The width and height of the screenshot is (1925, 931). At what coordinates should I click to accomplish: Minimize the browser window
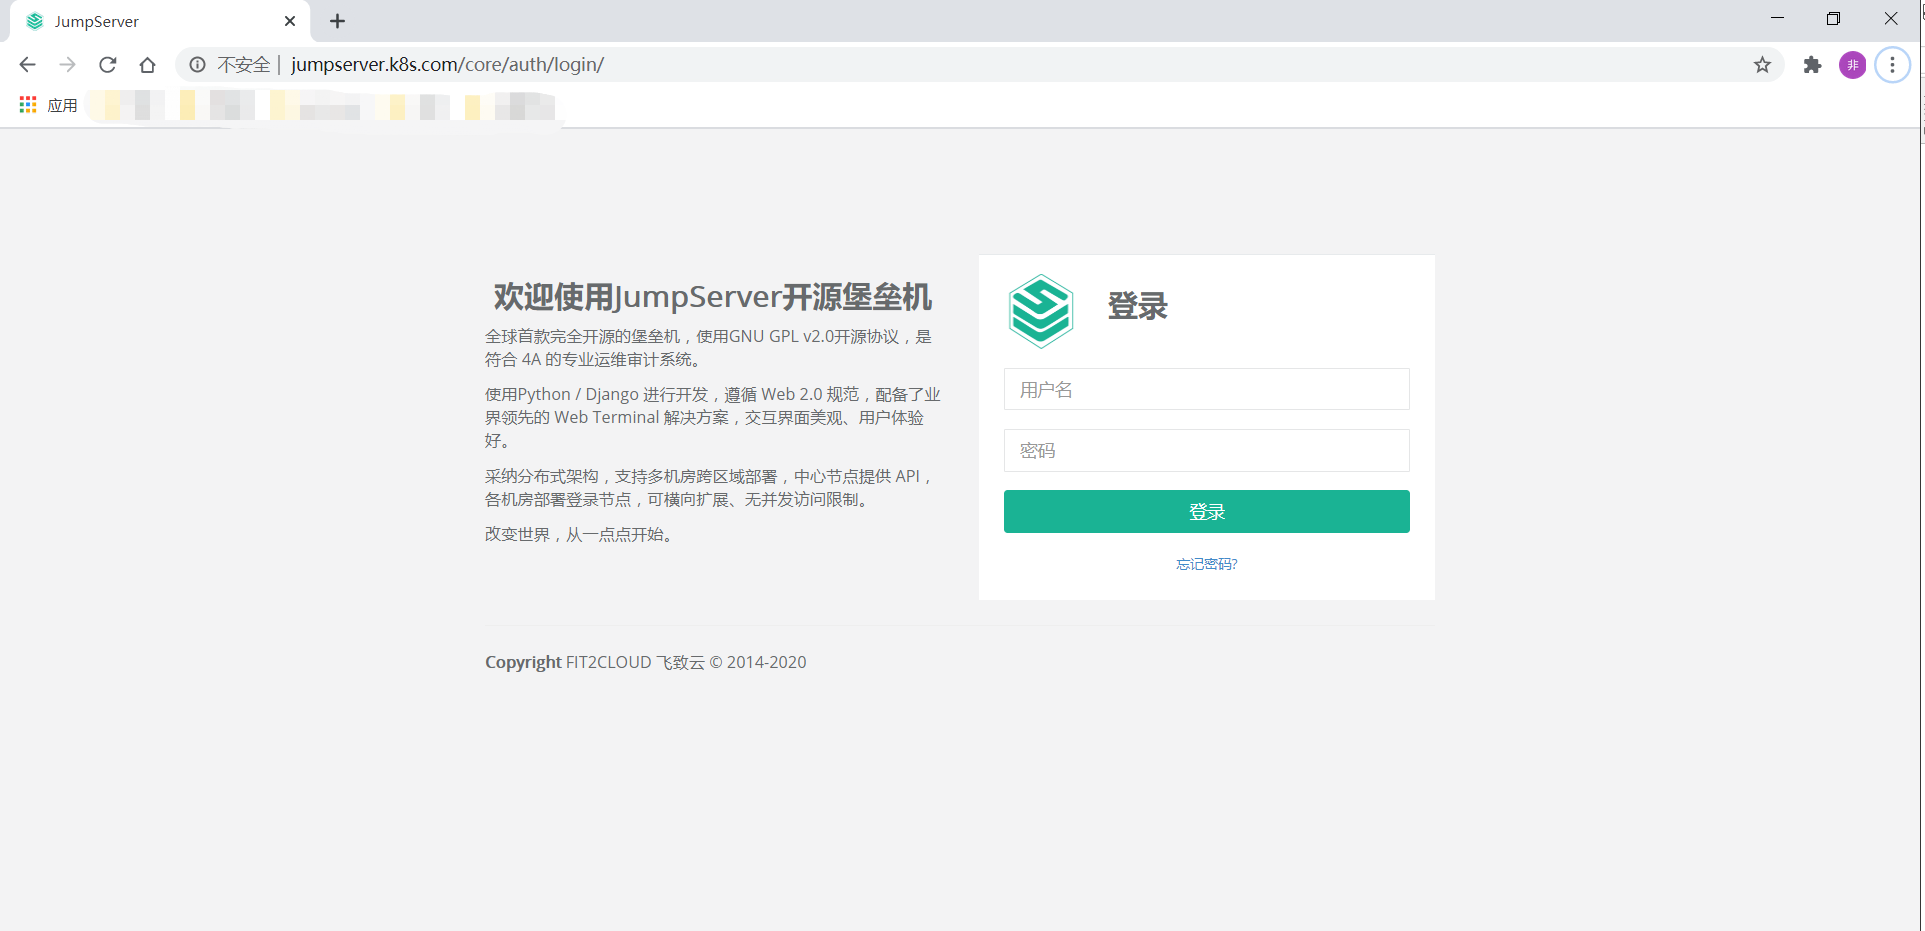[1777, 19]
